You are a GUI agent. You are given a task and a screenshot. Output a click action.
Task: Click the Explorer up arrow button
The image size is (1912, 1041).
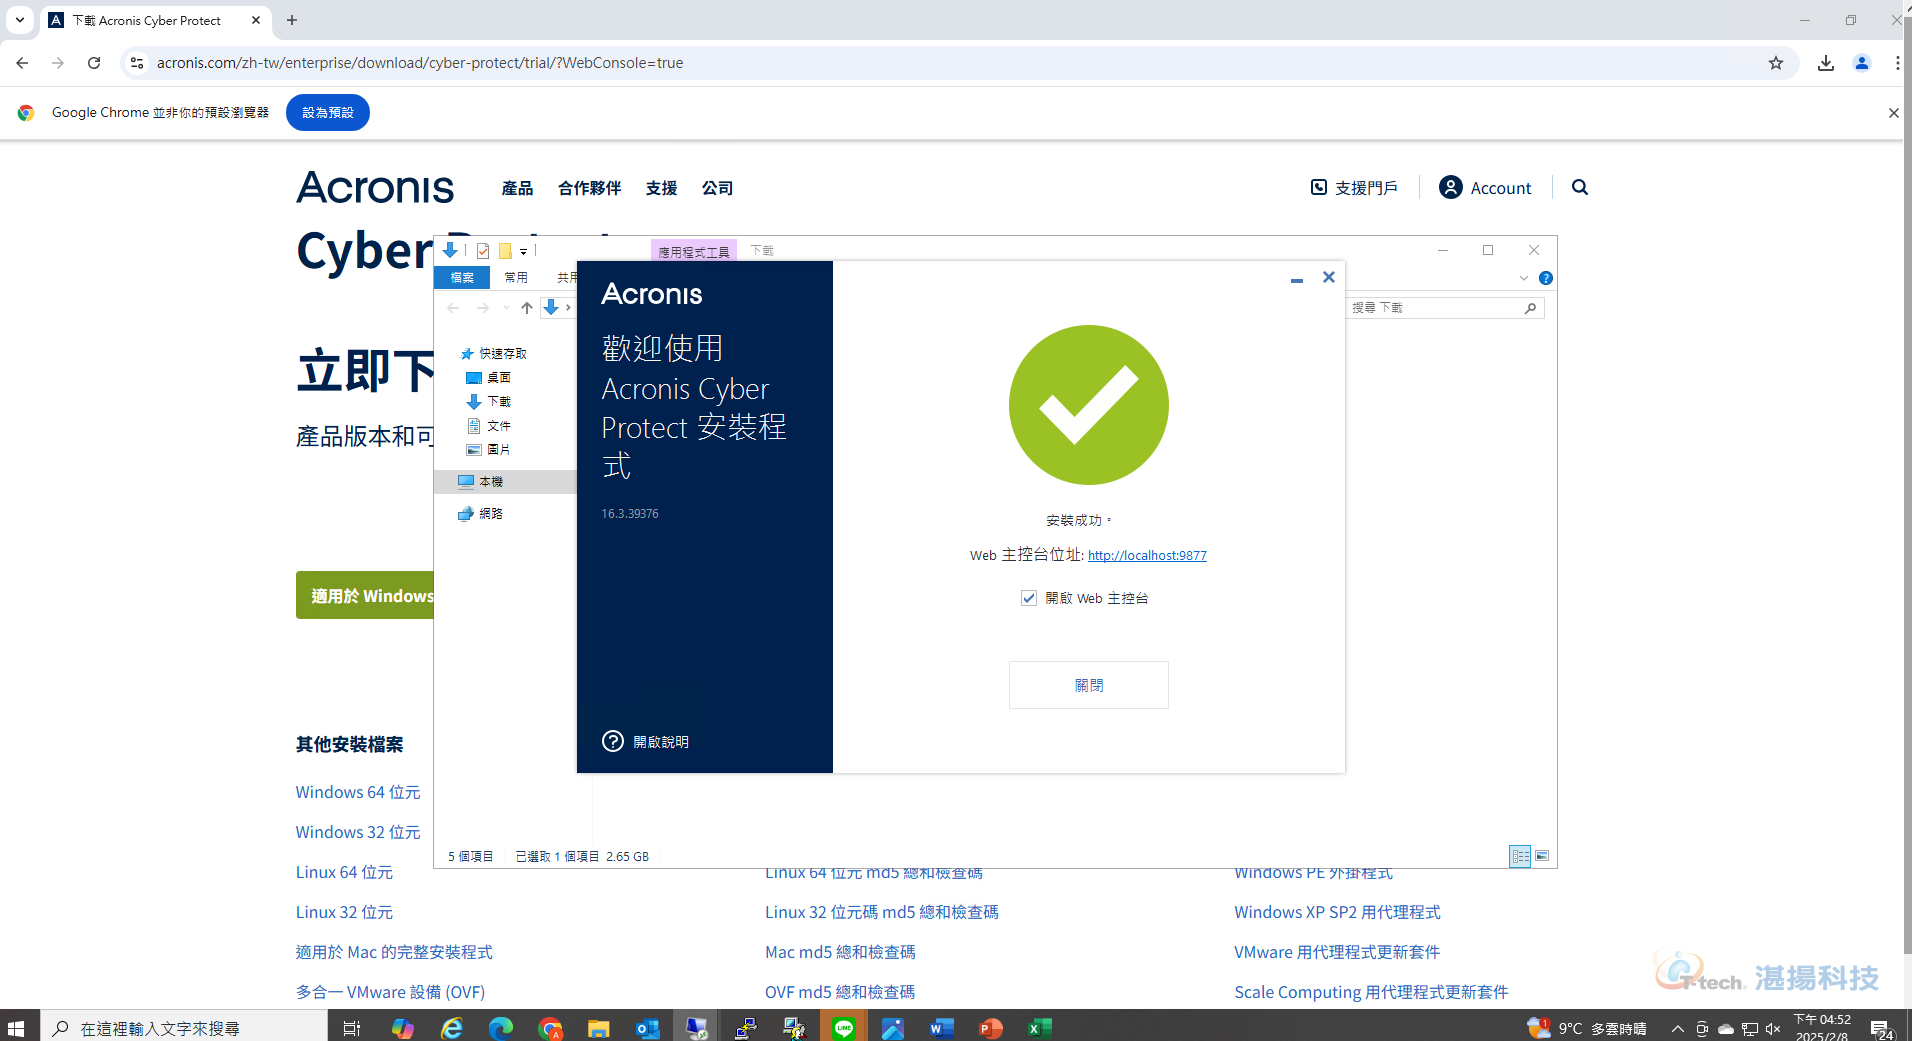pos(527,308)
